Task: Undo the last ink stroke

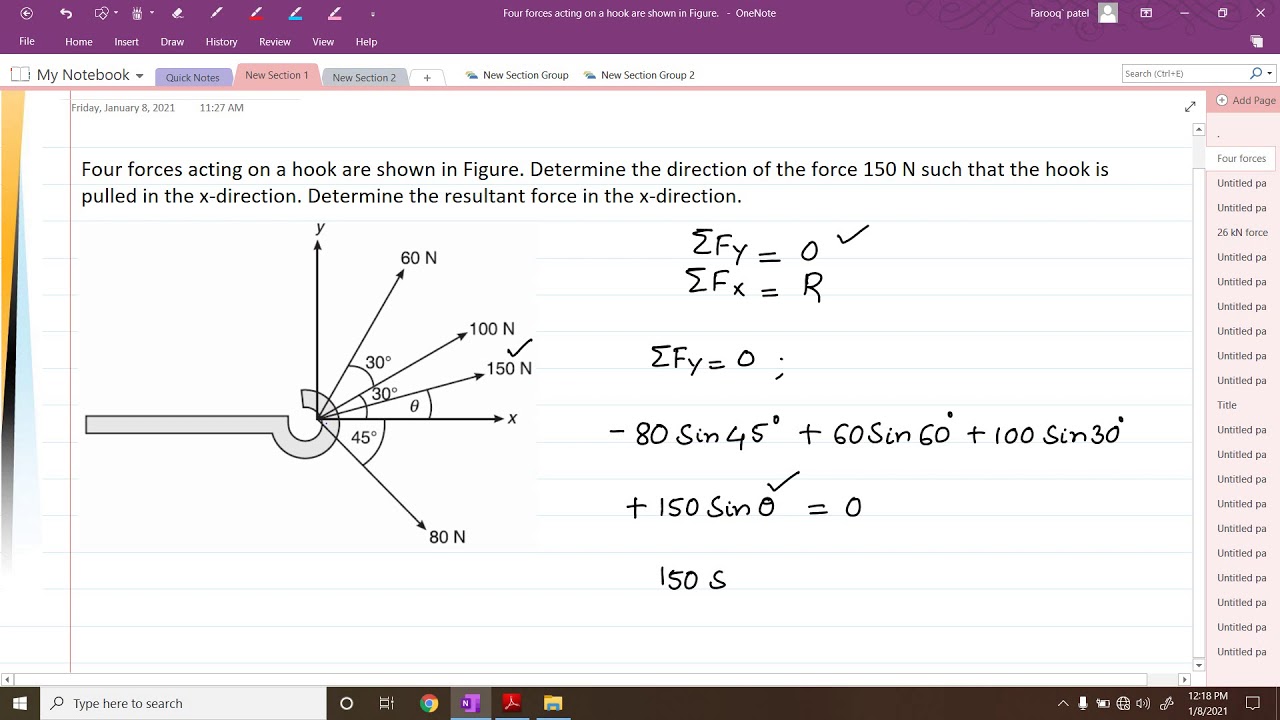Action: click(x=66, y=13)
